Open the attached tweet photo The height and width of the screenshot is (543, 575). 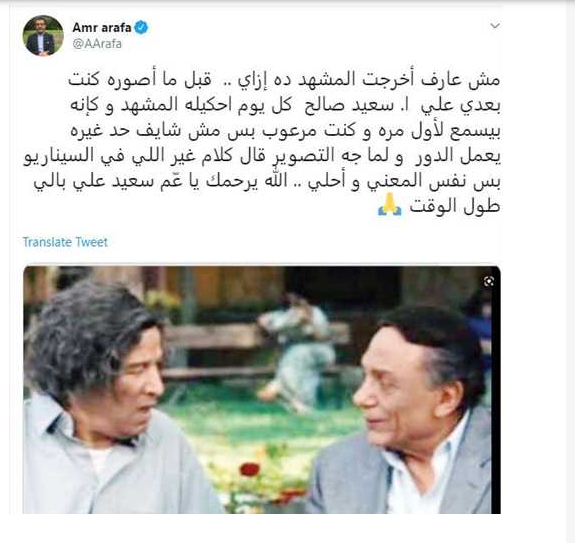[262, 390]
